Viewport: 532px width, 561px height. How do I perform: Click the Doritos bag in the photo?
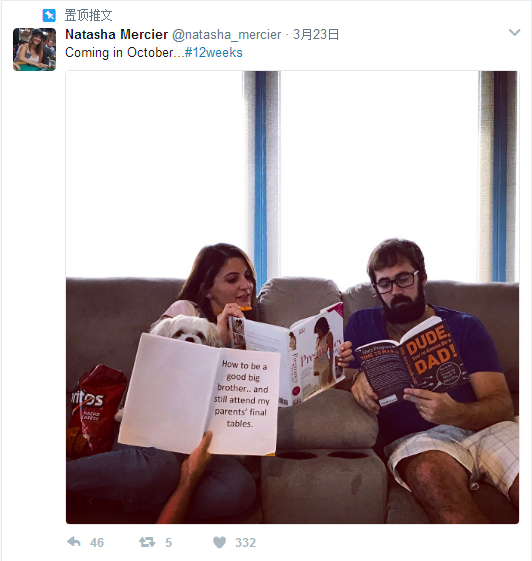94,408
